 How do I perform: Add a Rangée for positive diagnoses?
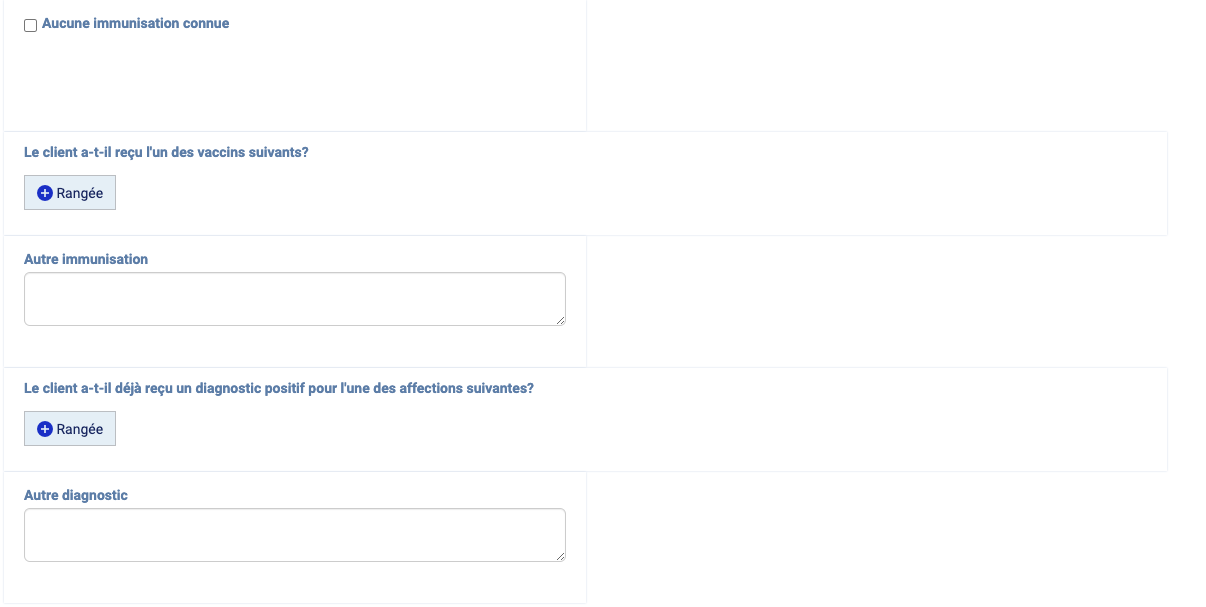tap(70, 429)
